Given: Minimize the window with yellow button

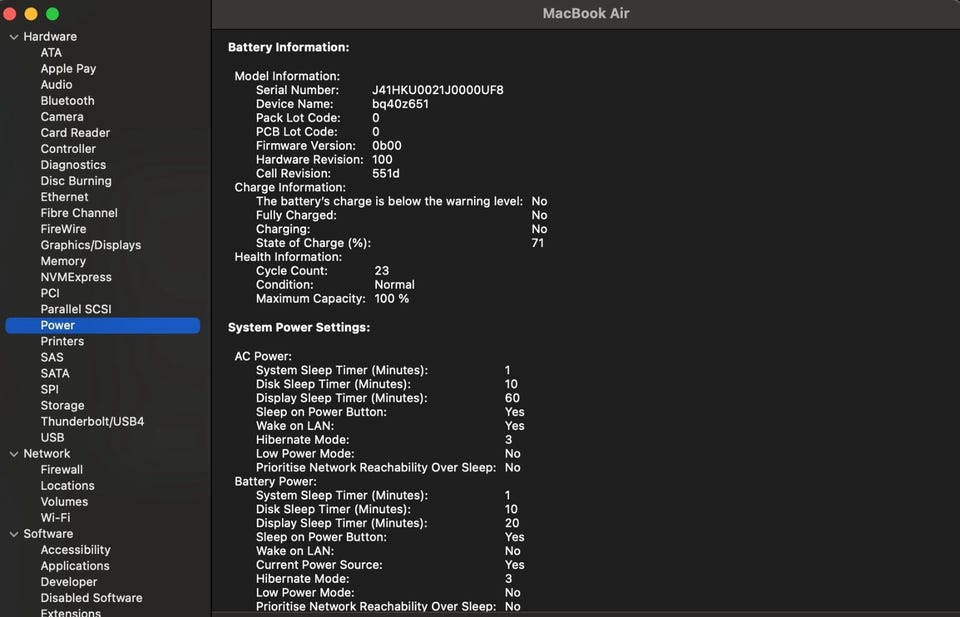Looking at the screenshot, I should pos(31,13).
